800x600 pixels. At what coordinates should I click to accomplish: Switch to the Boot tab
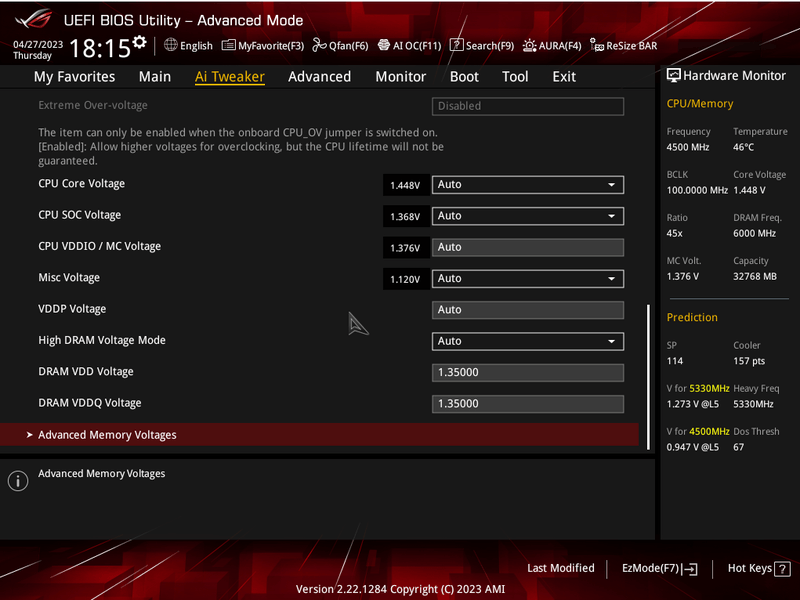464,77
